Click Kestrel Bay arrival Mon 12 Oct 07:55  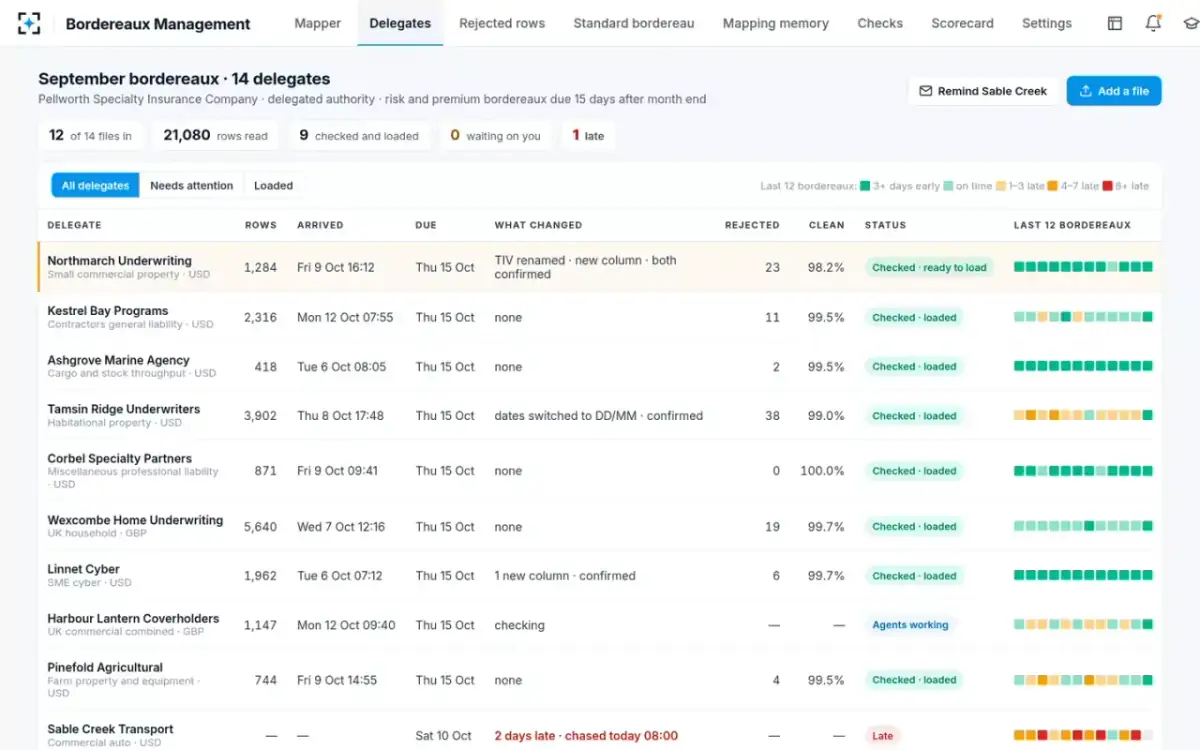(345, 318)
